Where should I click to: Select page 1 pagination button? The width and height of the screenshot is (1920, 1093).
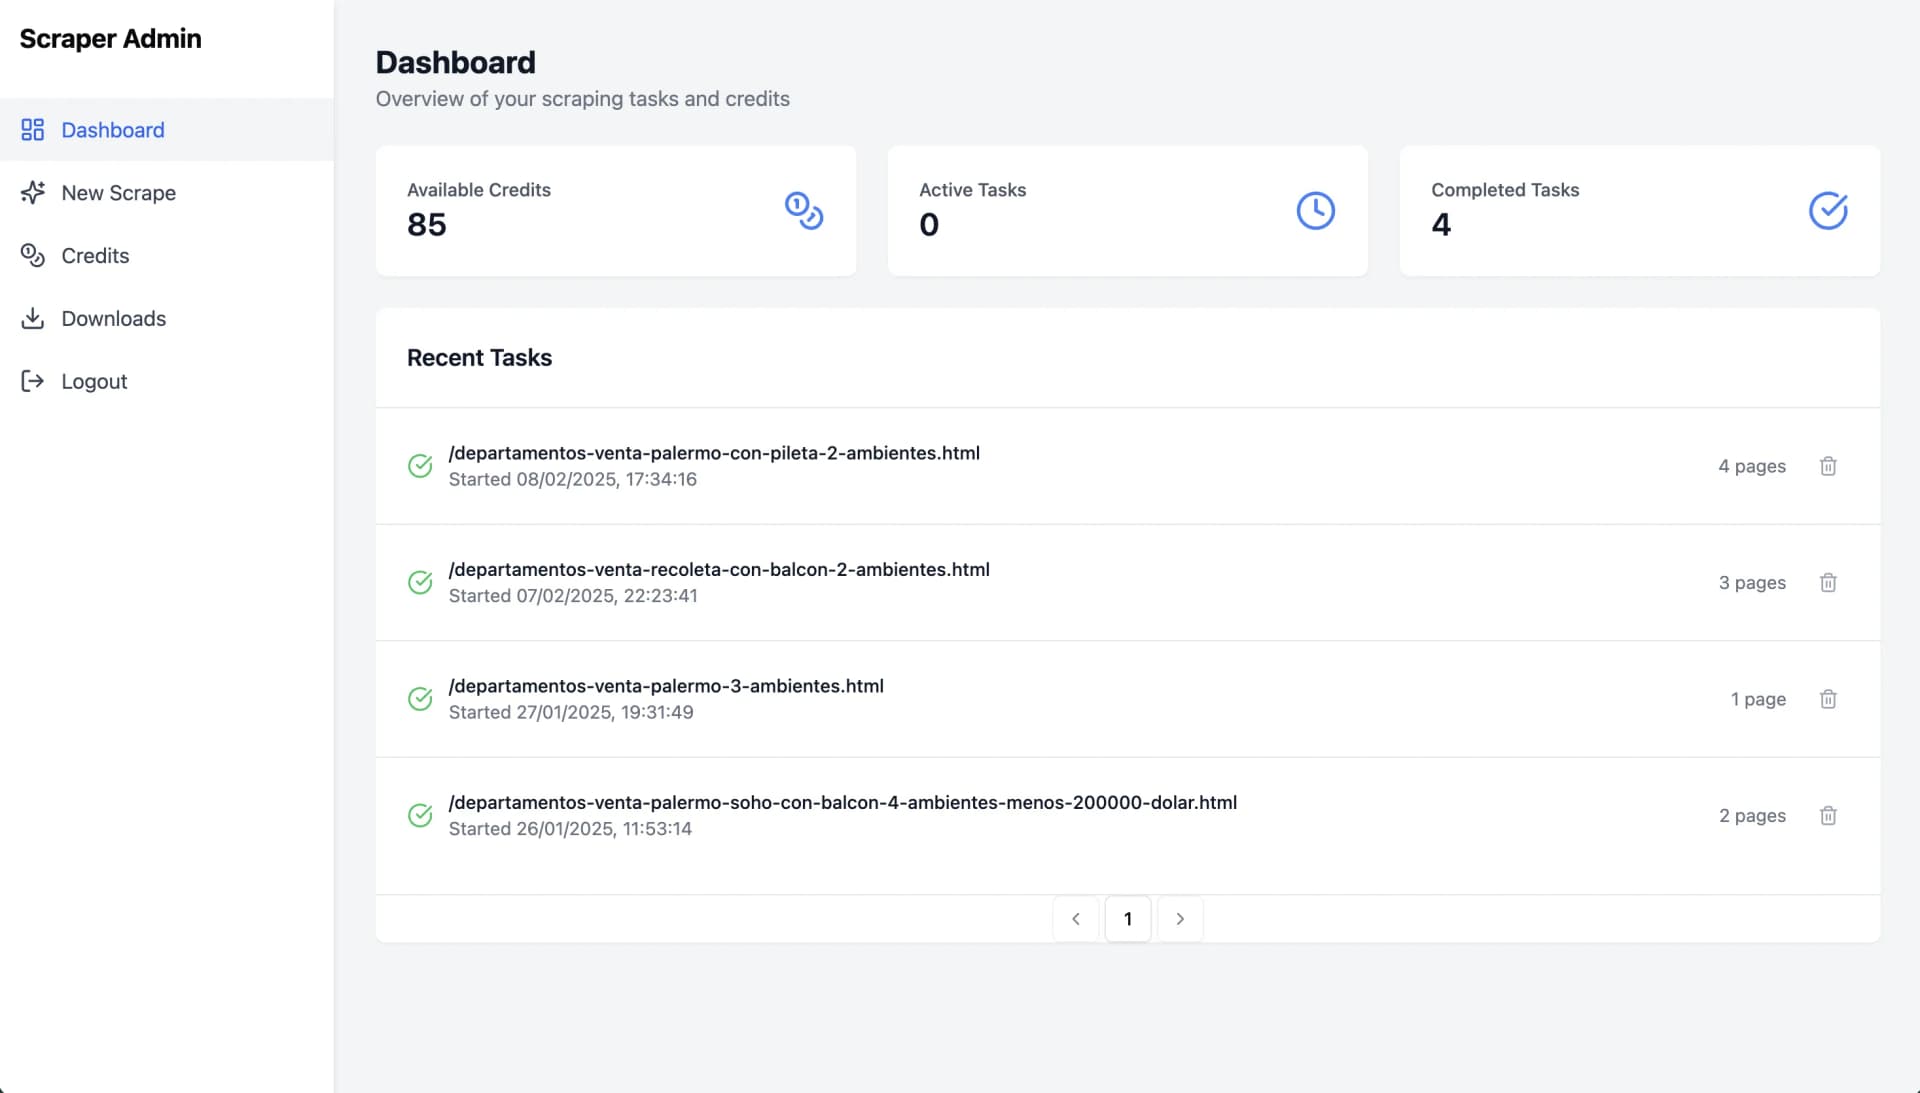click(1127, 919)
